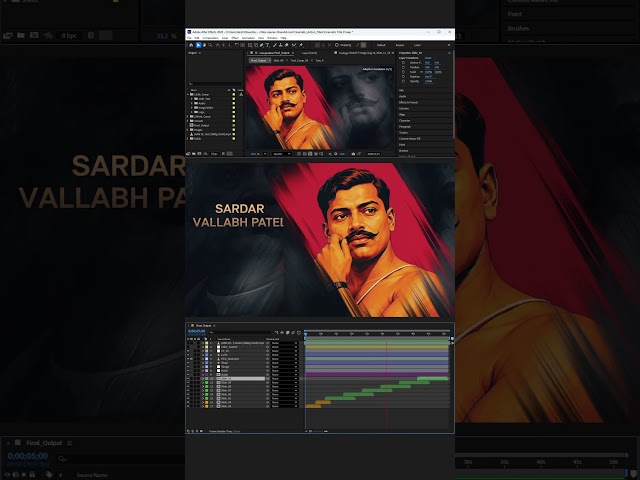Hide the Slide_10 layer via eye
Image resolution: width=640 pixels, height=480 pixels.
click(x=188, y=379)
